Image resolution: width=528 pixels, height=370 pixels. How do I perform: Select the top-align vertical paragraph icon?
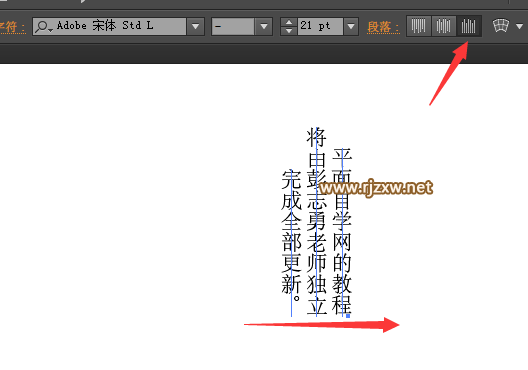click(x=419, y=26)
